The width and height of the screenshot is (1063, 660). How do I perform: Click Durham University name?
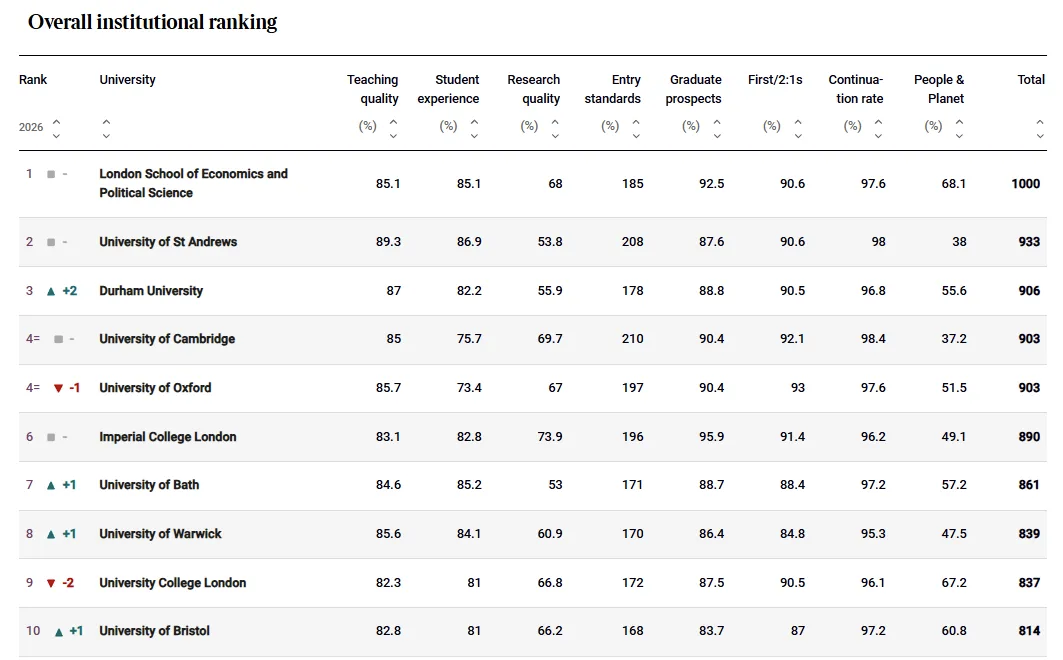(151, 291)
